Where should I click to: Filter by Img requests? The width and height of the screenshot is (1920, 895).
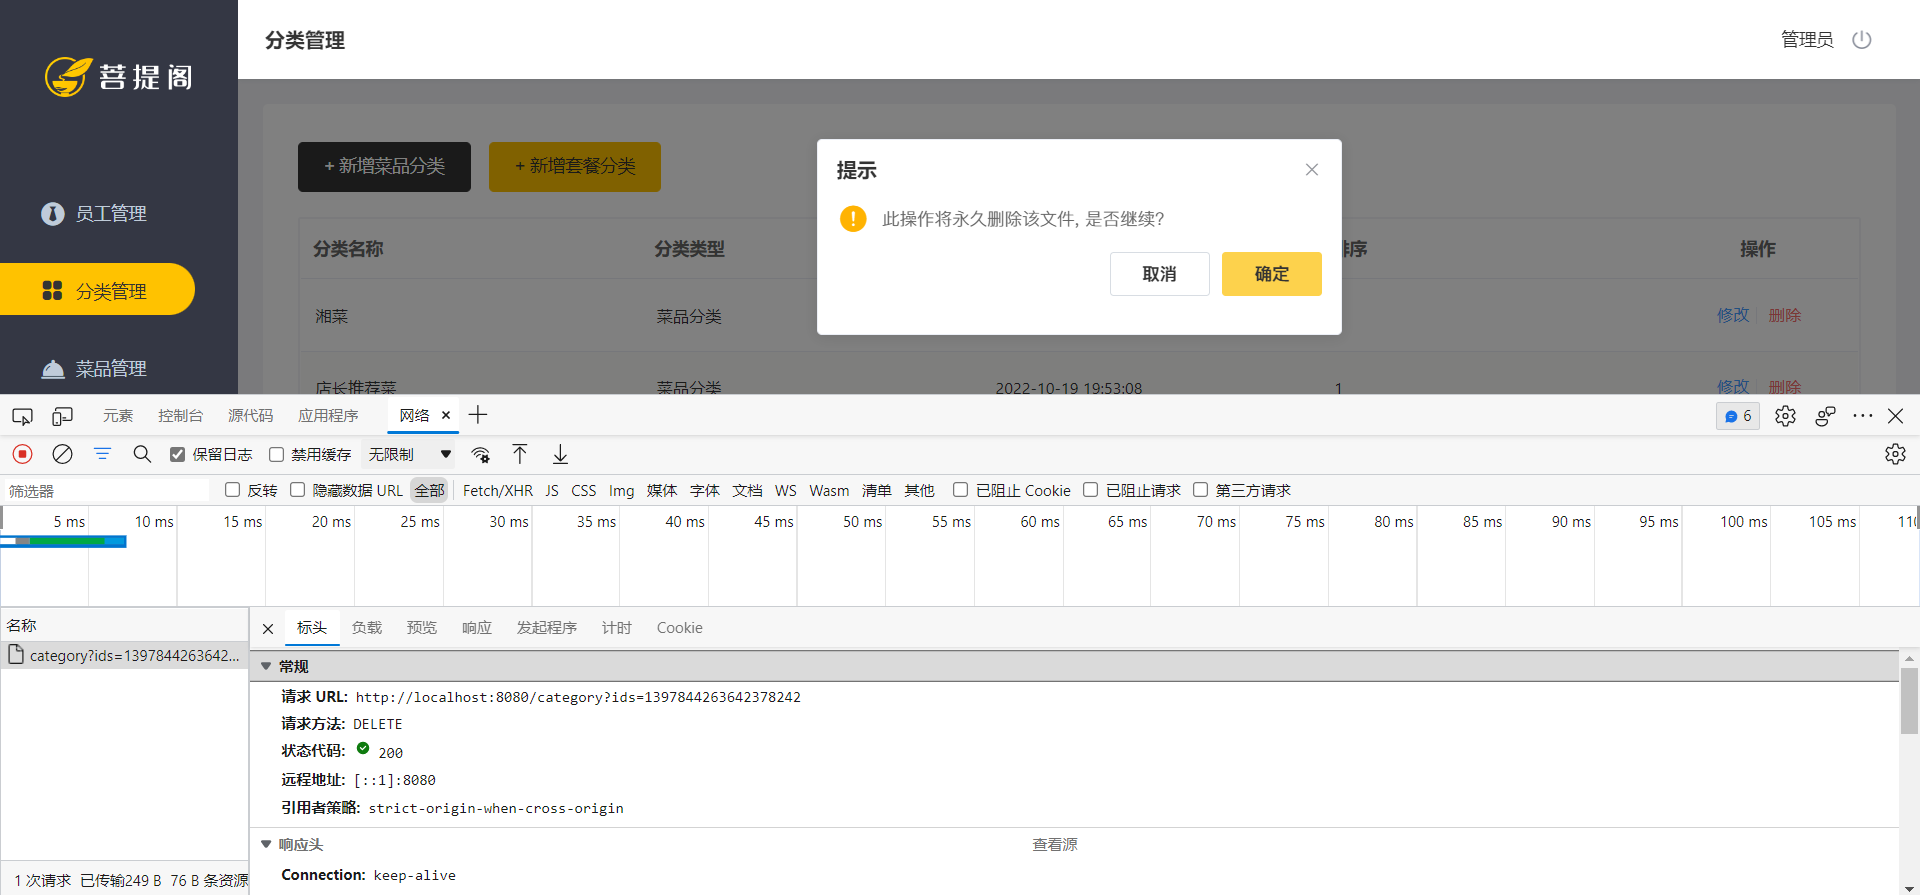click(621, 490)
